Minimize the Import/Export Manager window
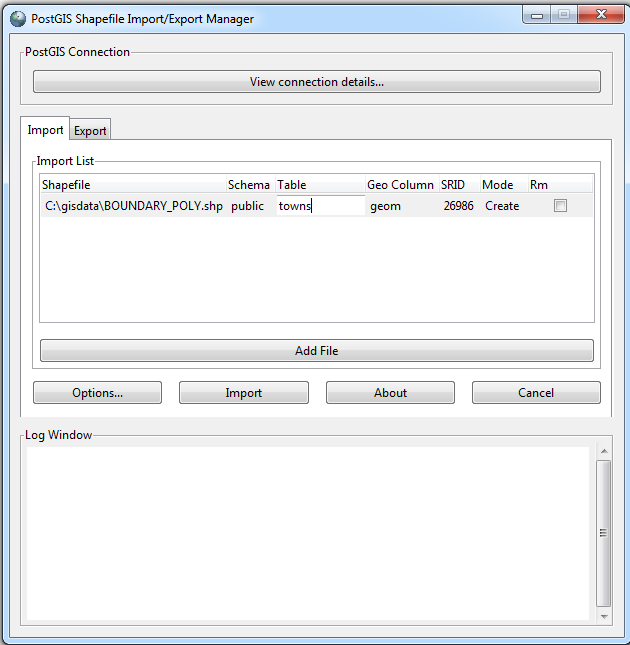 click(537, 16)
